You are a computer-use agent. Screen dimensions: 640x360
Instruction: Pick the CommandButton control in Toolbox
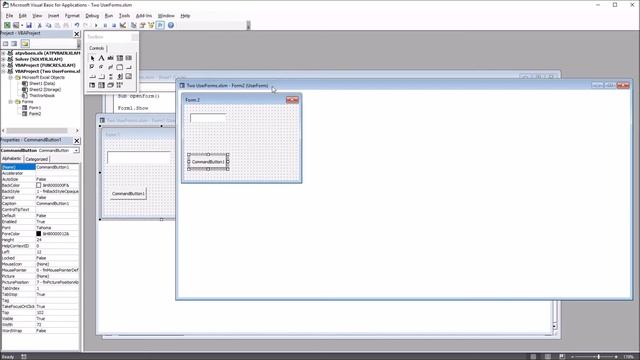129,67
